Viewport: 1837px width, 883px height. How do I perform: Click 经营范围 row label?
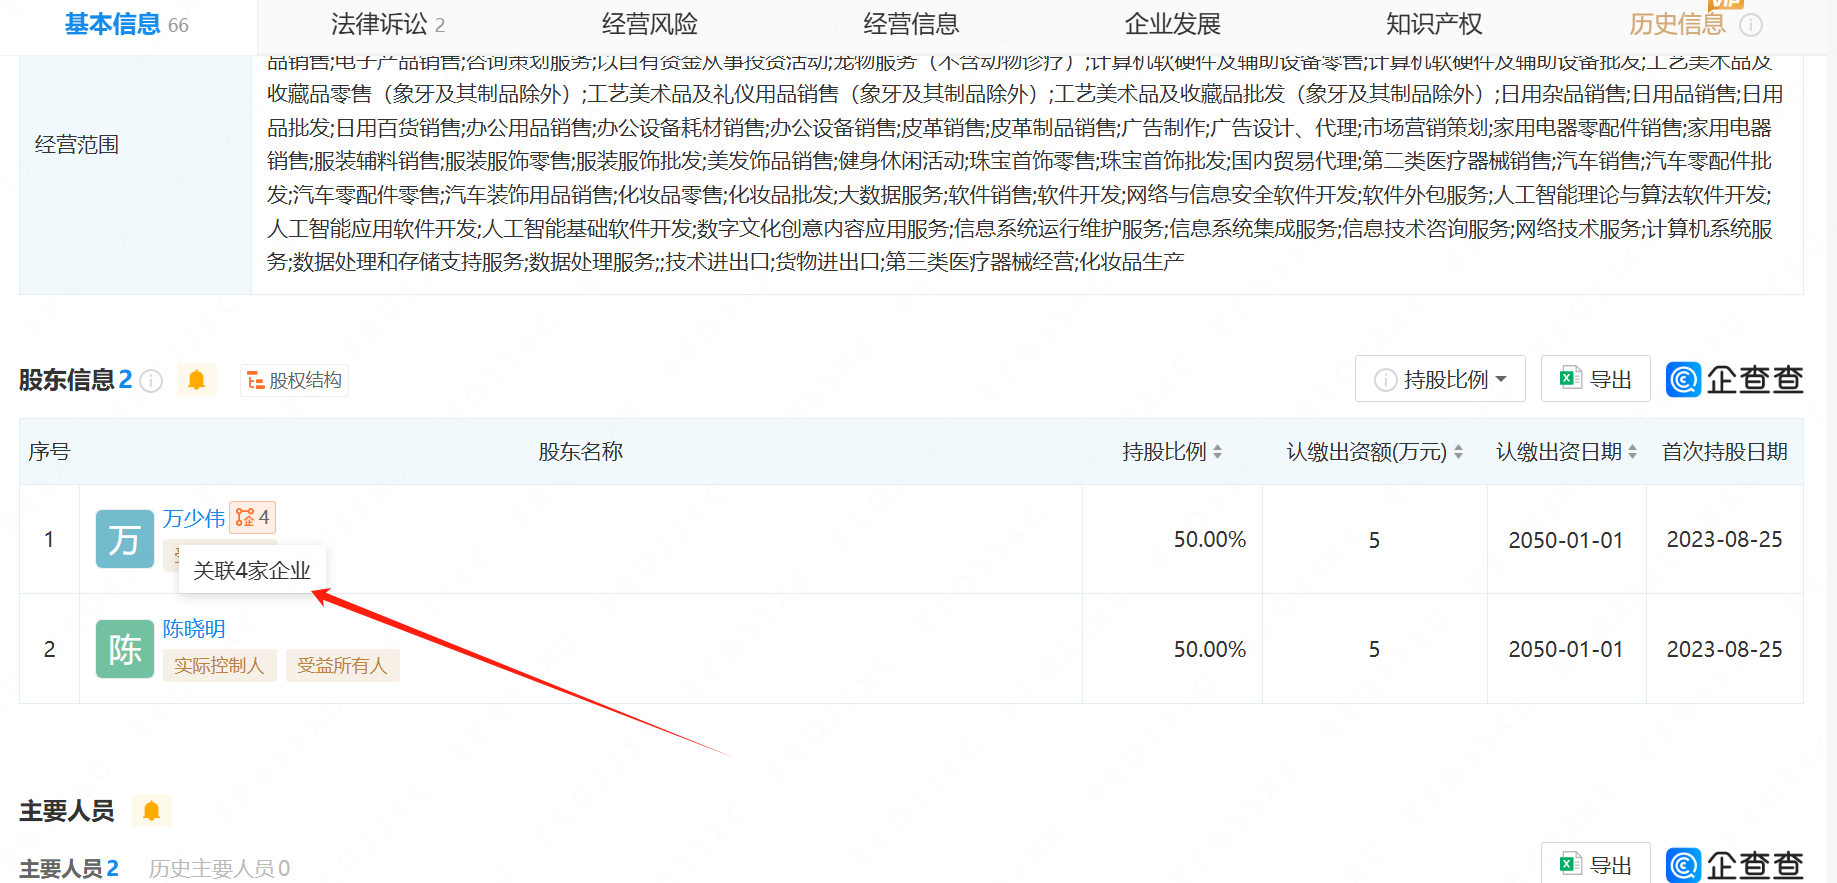(x=77, y=145)
